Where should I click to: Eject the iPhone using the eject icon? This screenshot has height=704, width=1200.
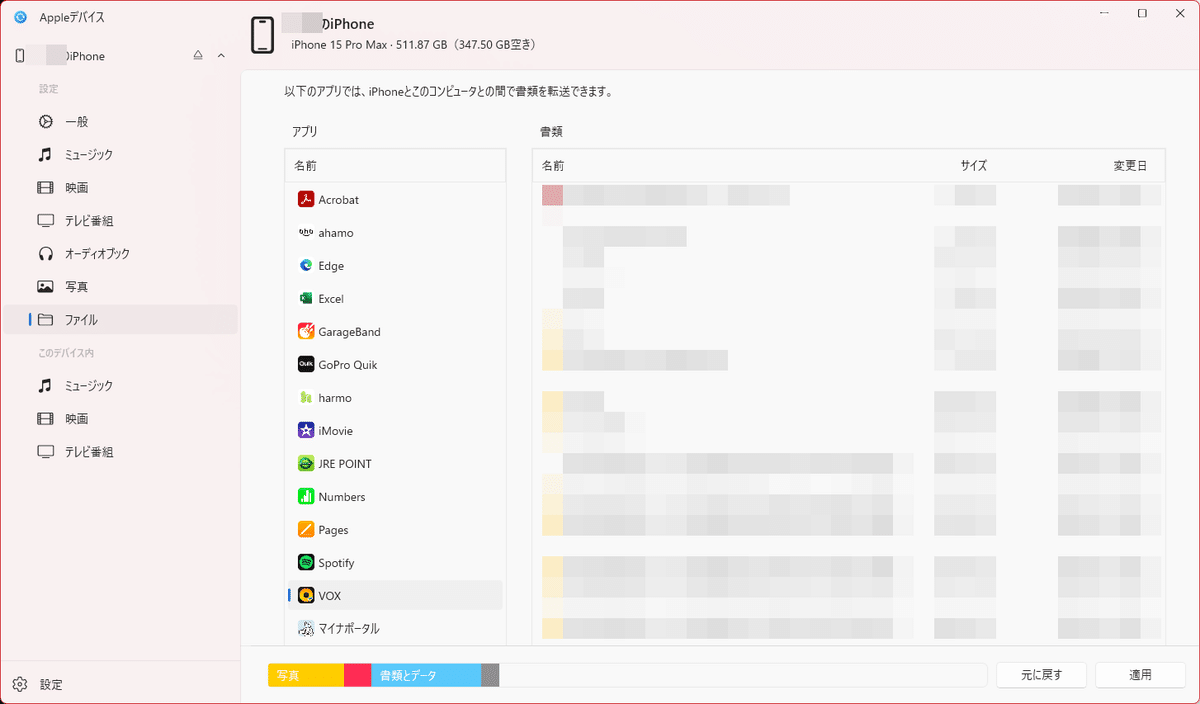198,56
